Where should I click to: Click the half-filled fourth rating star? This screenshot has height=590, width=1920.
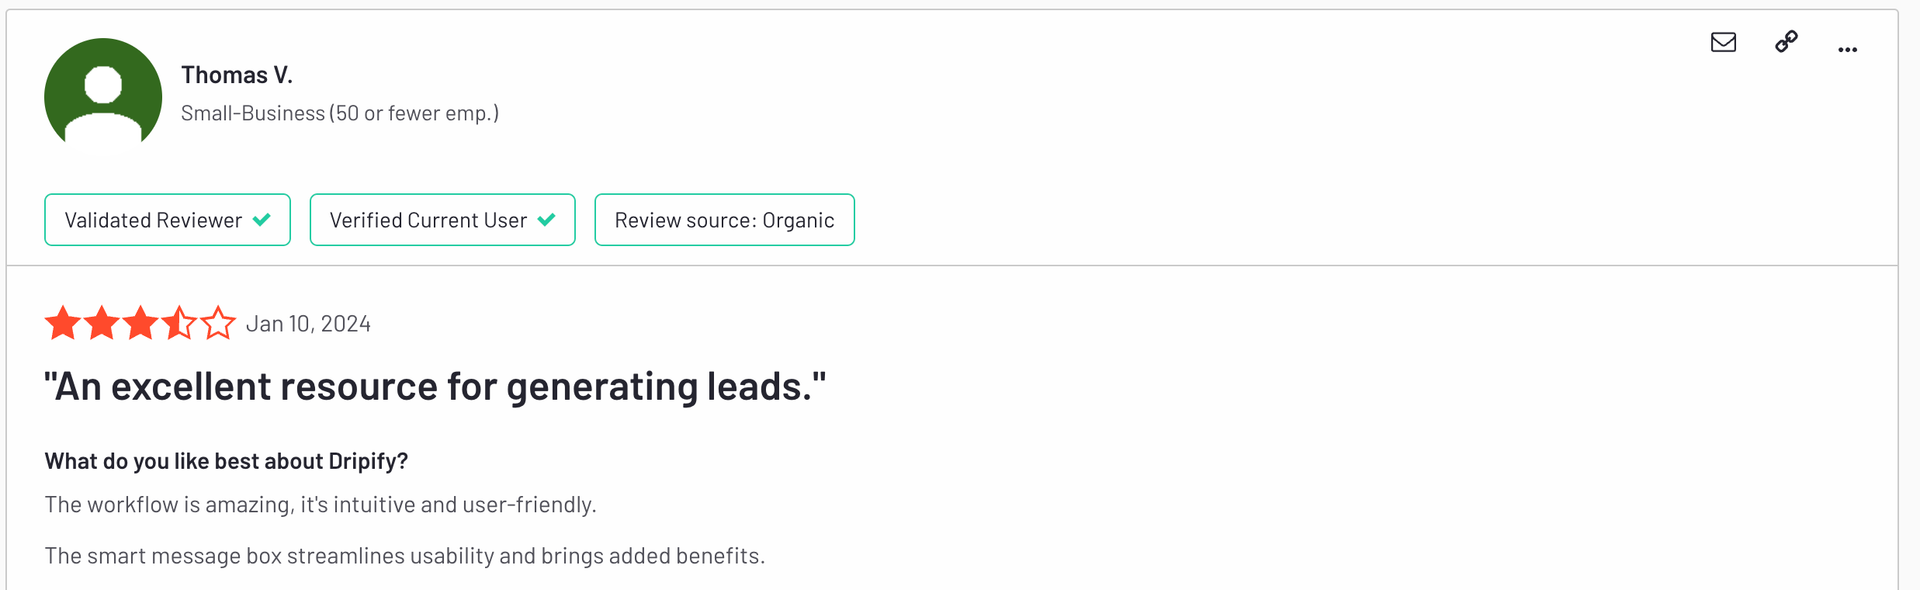coord(179,323)
